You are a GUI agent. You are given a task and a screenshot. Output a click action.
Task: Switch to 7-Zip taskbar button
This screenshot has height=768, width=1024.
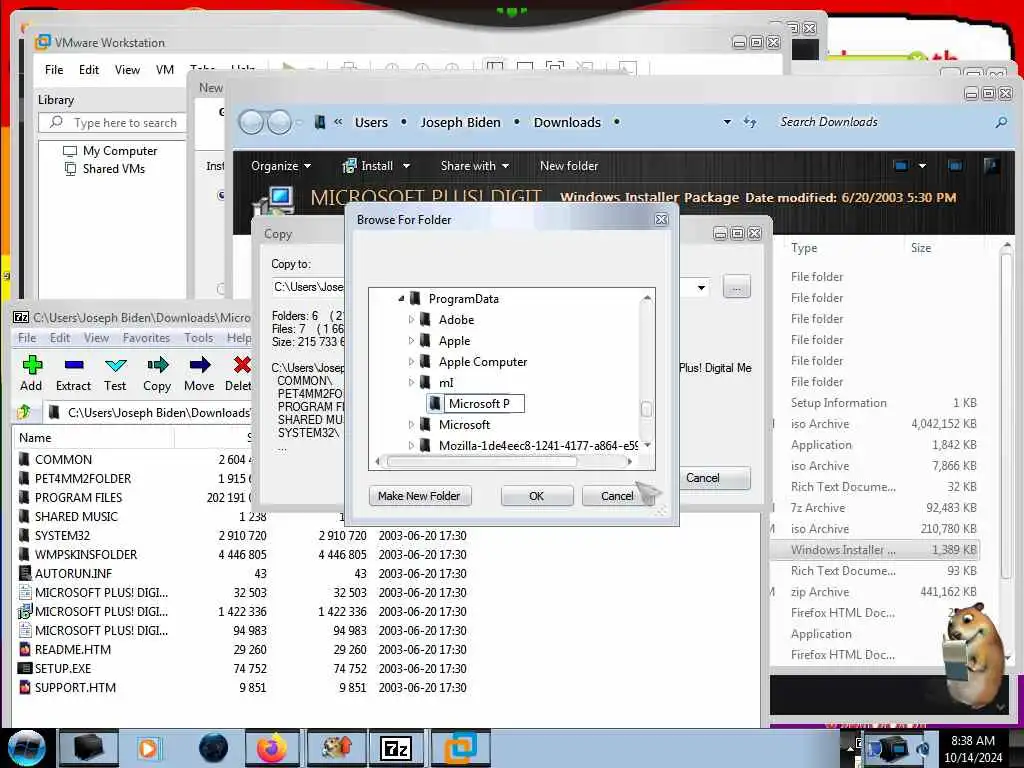coord(396,748)
